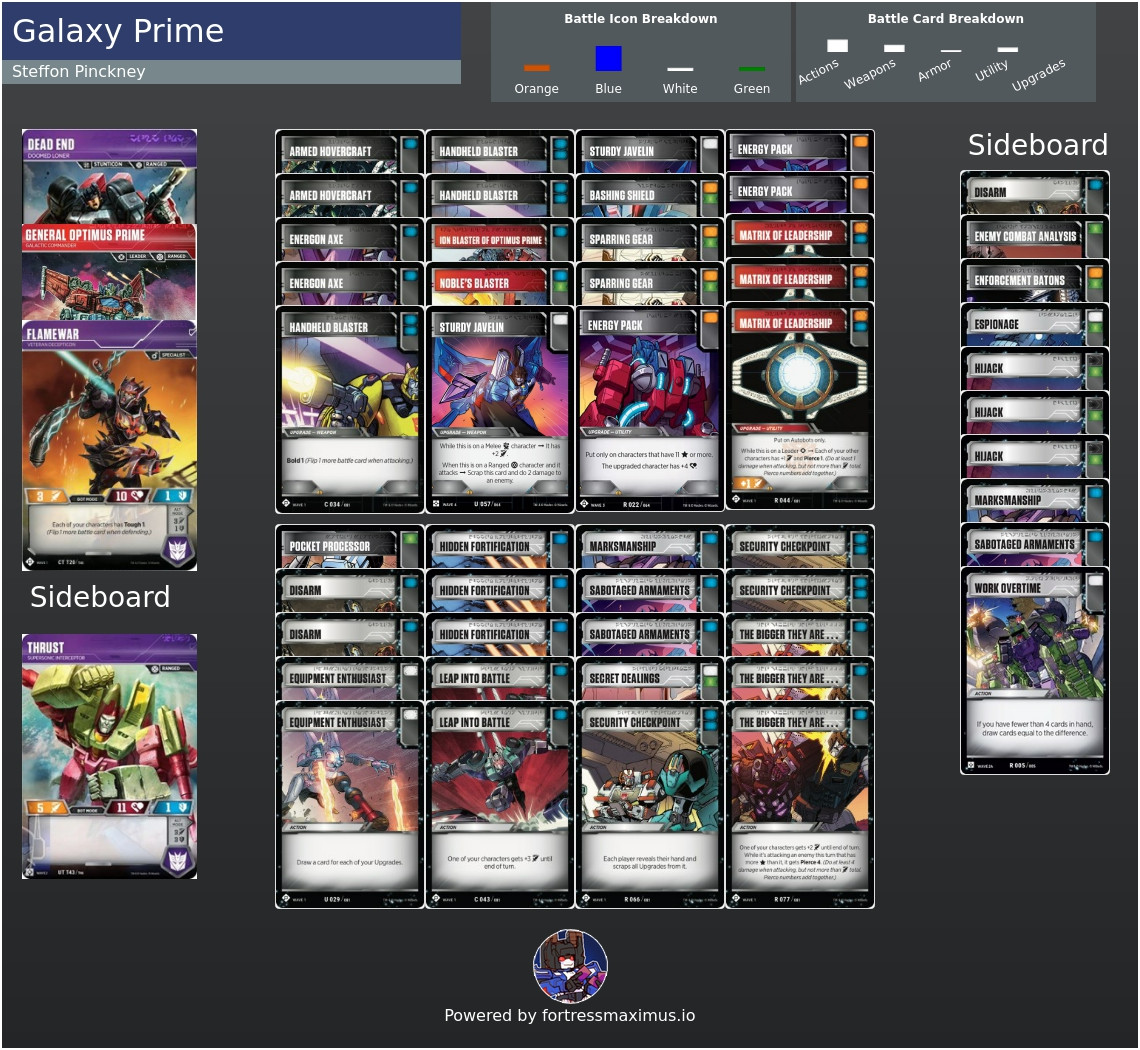This screenshot has height=1050, width=1140.
Task: Click the Decepticon badge on Thrust card
Action: (x=177, y=860)
